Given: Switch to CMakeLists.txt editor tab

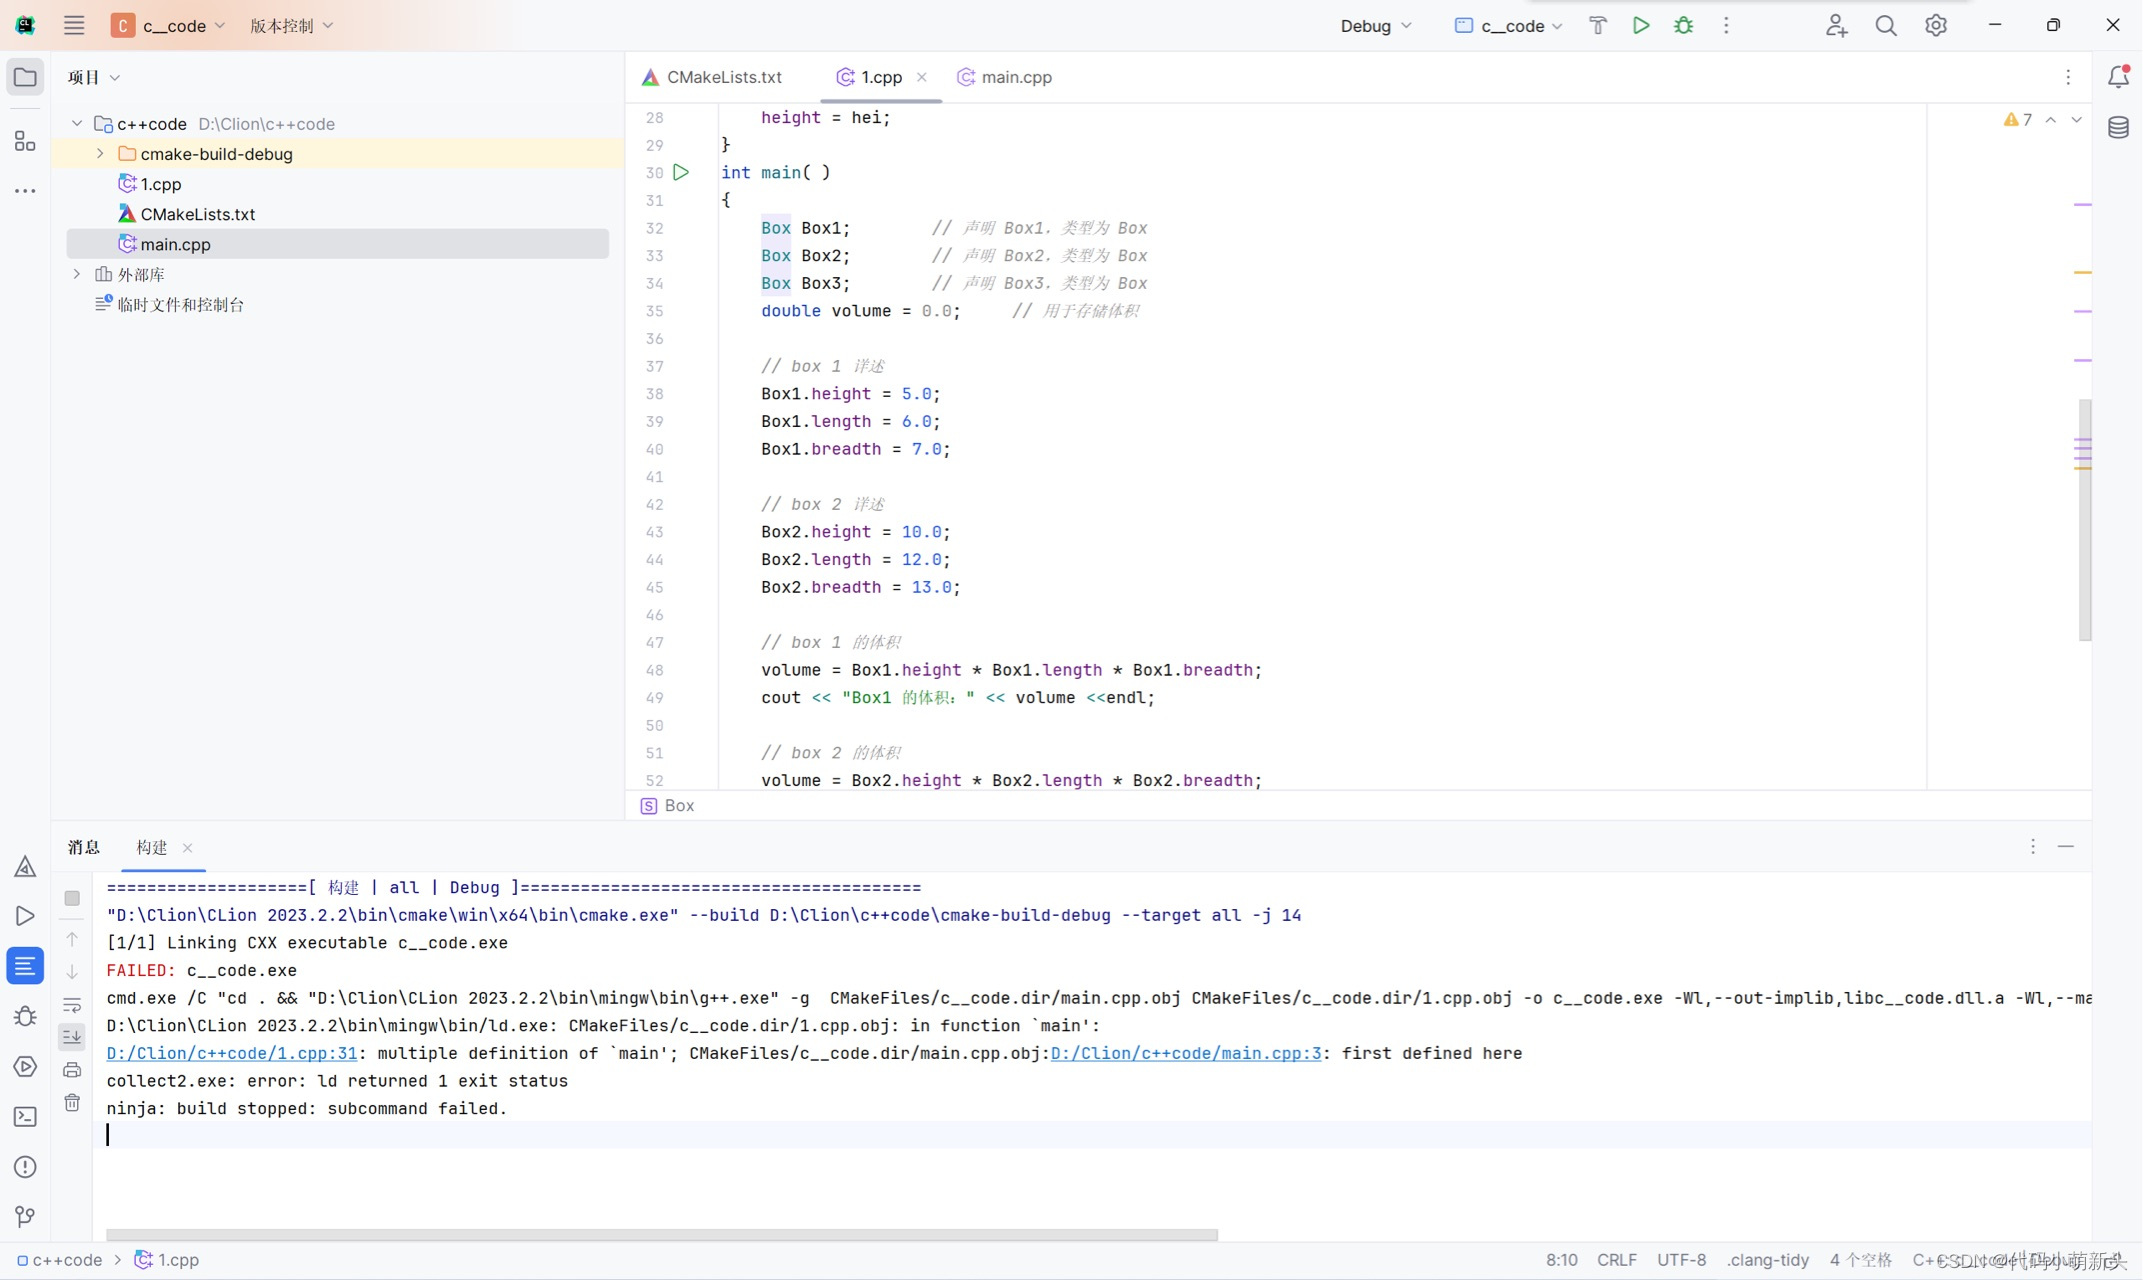Looking at the screenshot, I should (x=712, y=77).
